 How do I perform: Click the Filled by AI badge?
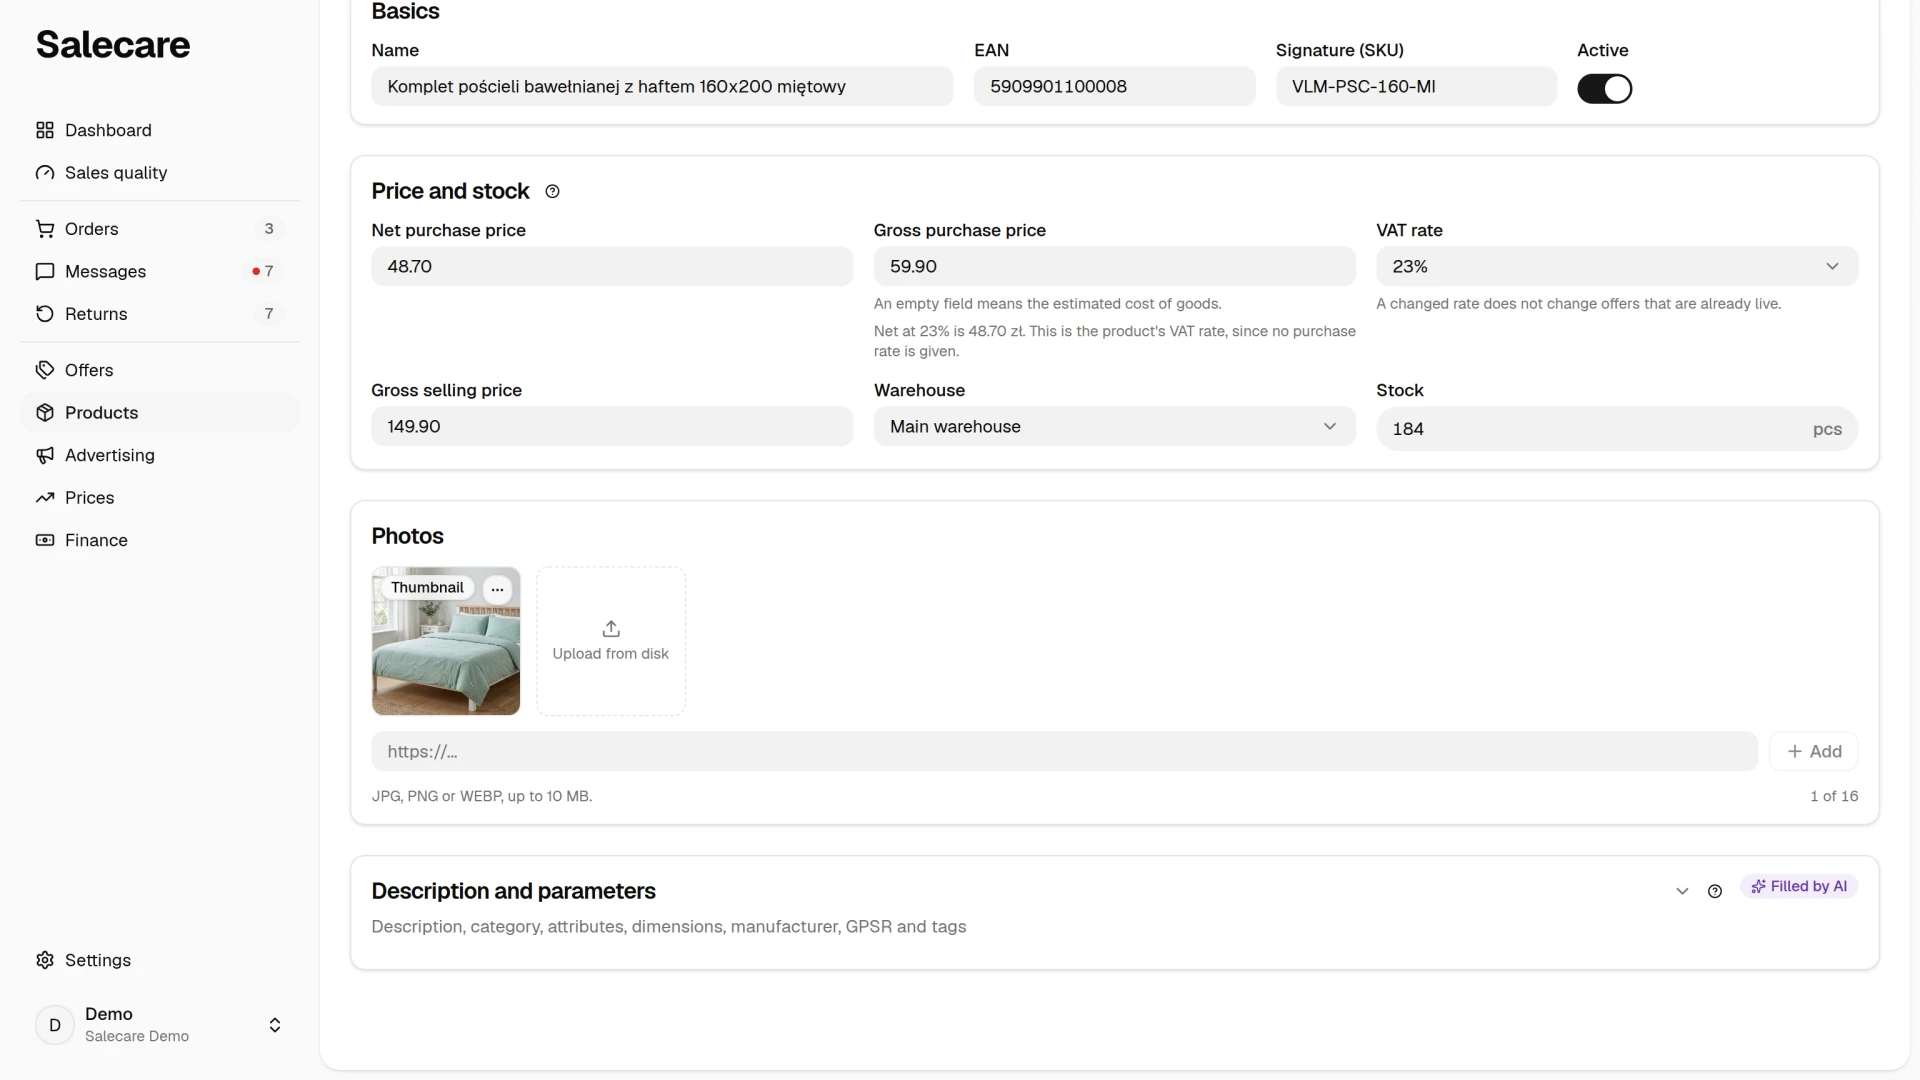coord(1798,887)
